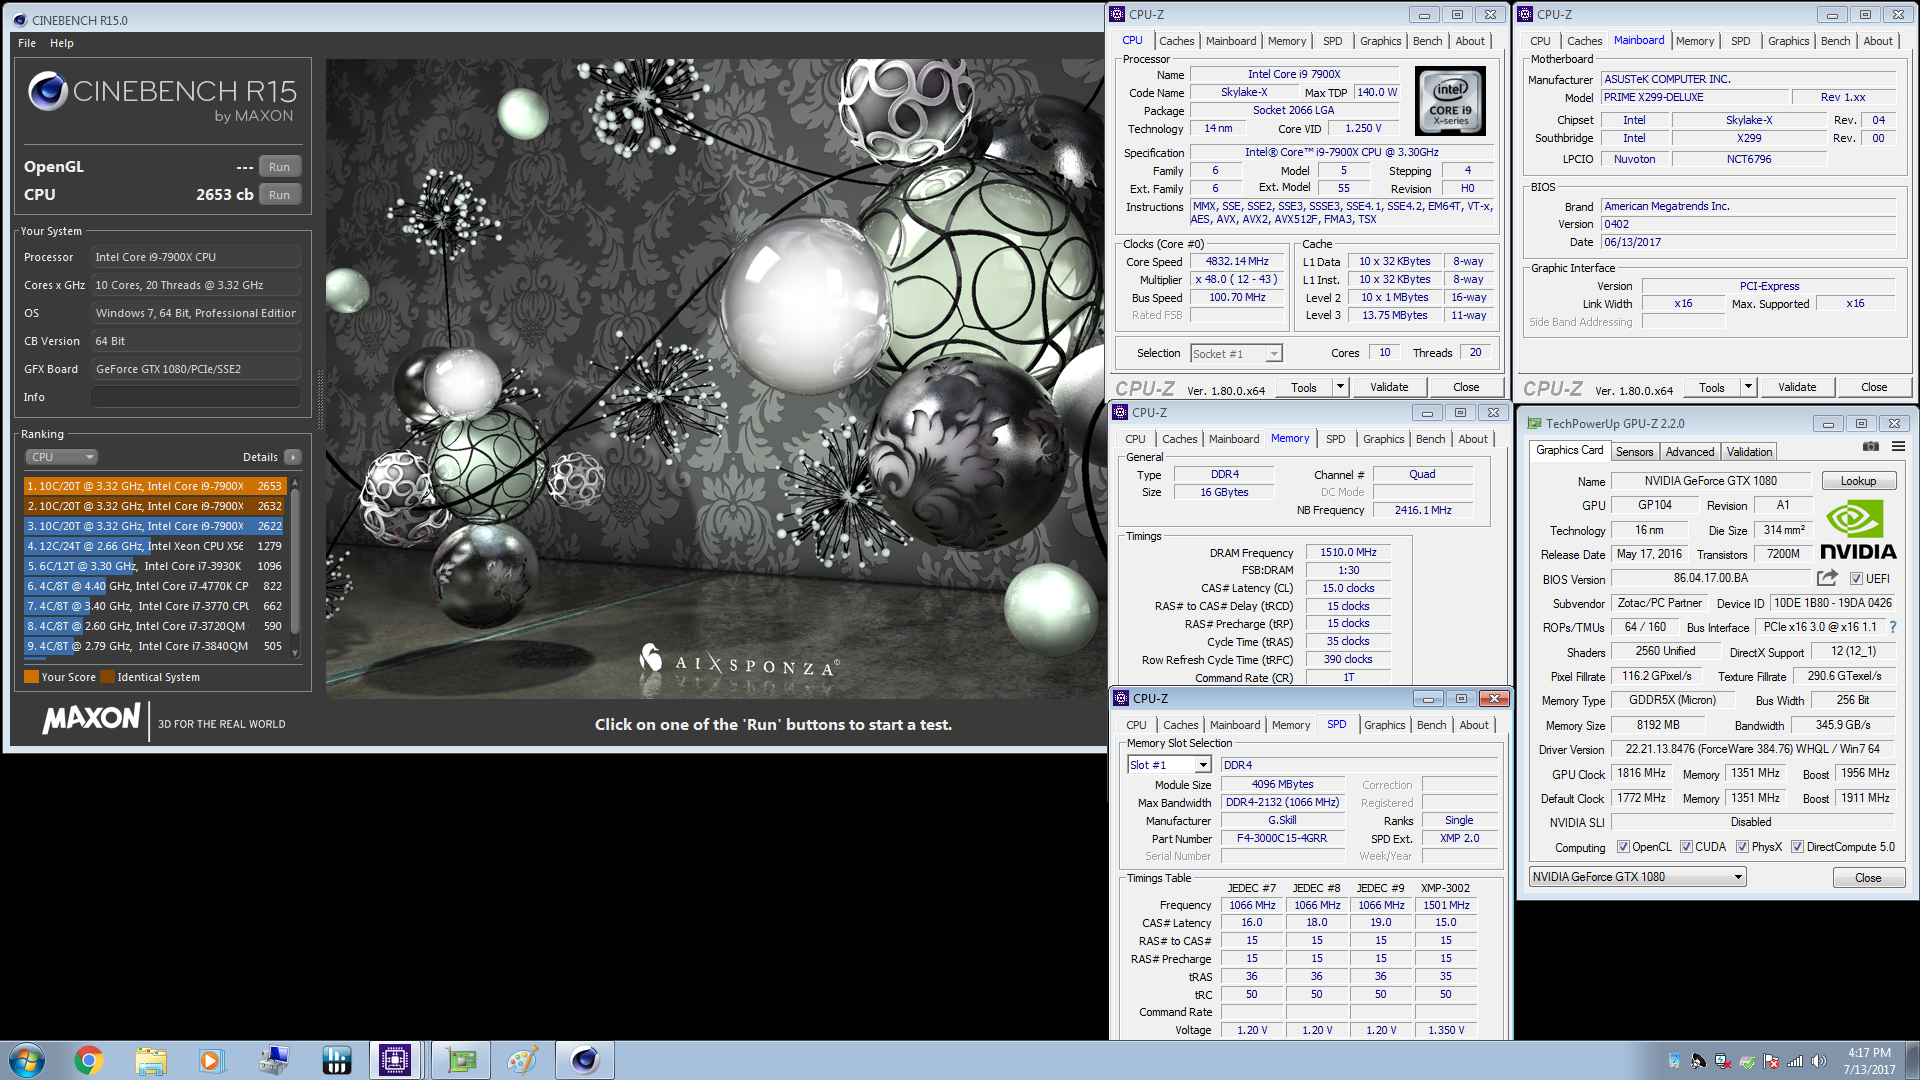
Task: Switch to Cinebench via its taskbar icon
Action: pyautogui.click(x=585, y=1060)
